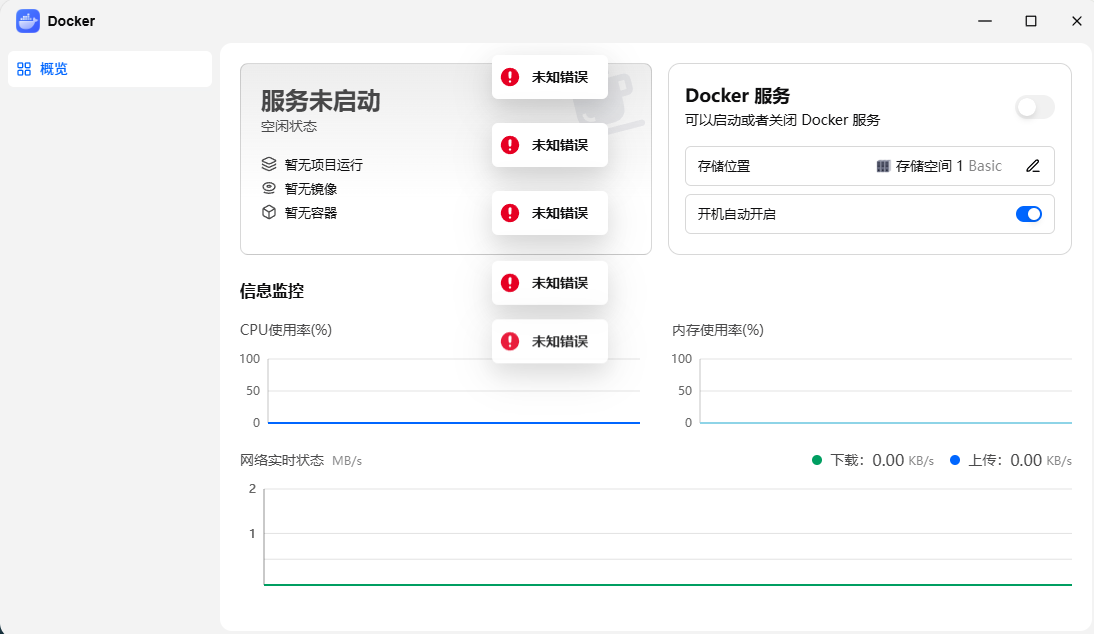The width and height of the screenshot is (1094, 634).
Task: Click the 内存使用率(%) chart title
Action: pos(718,330)
